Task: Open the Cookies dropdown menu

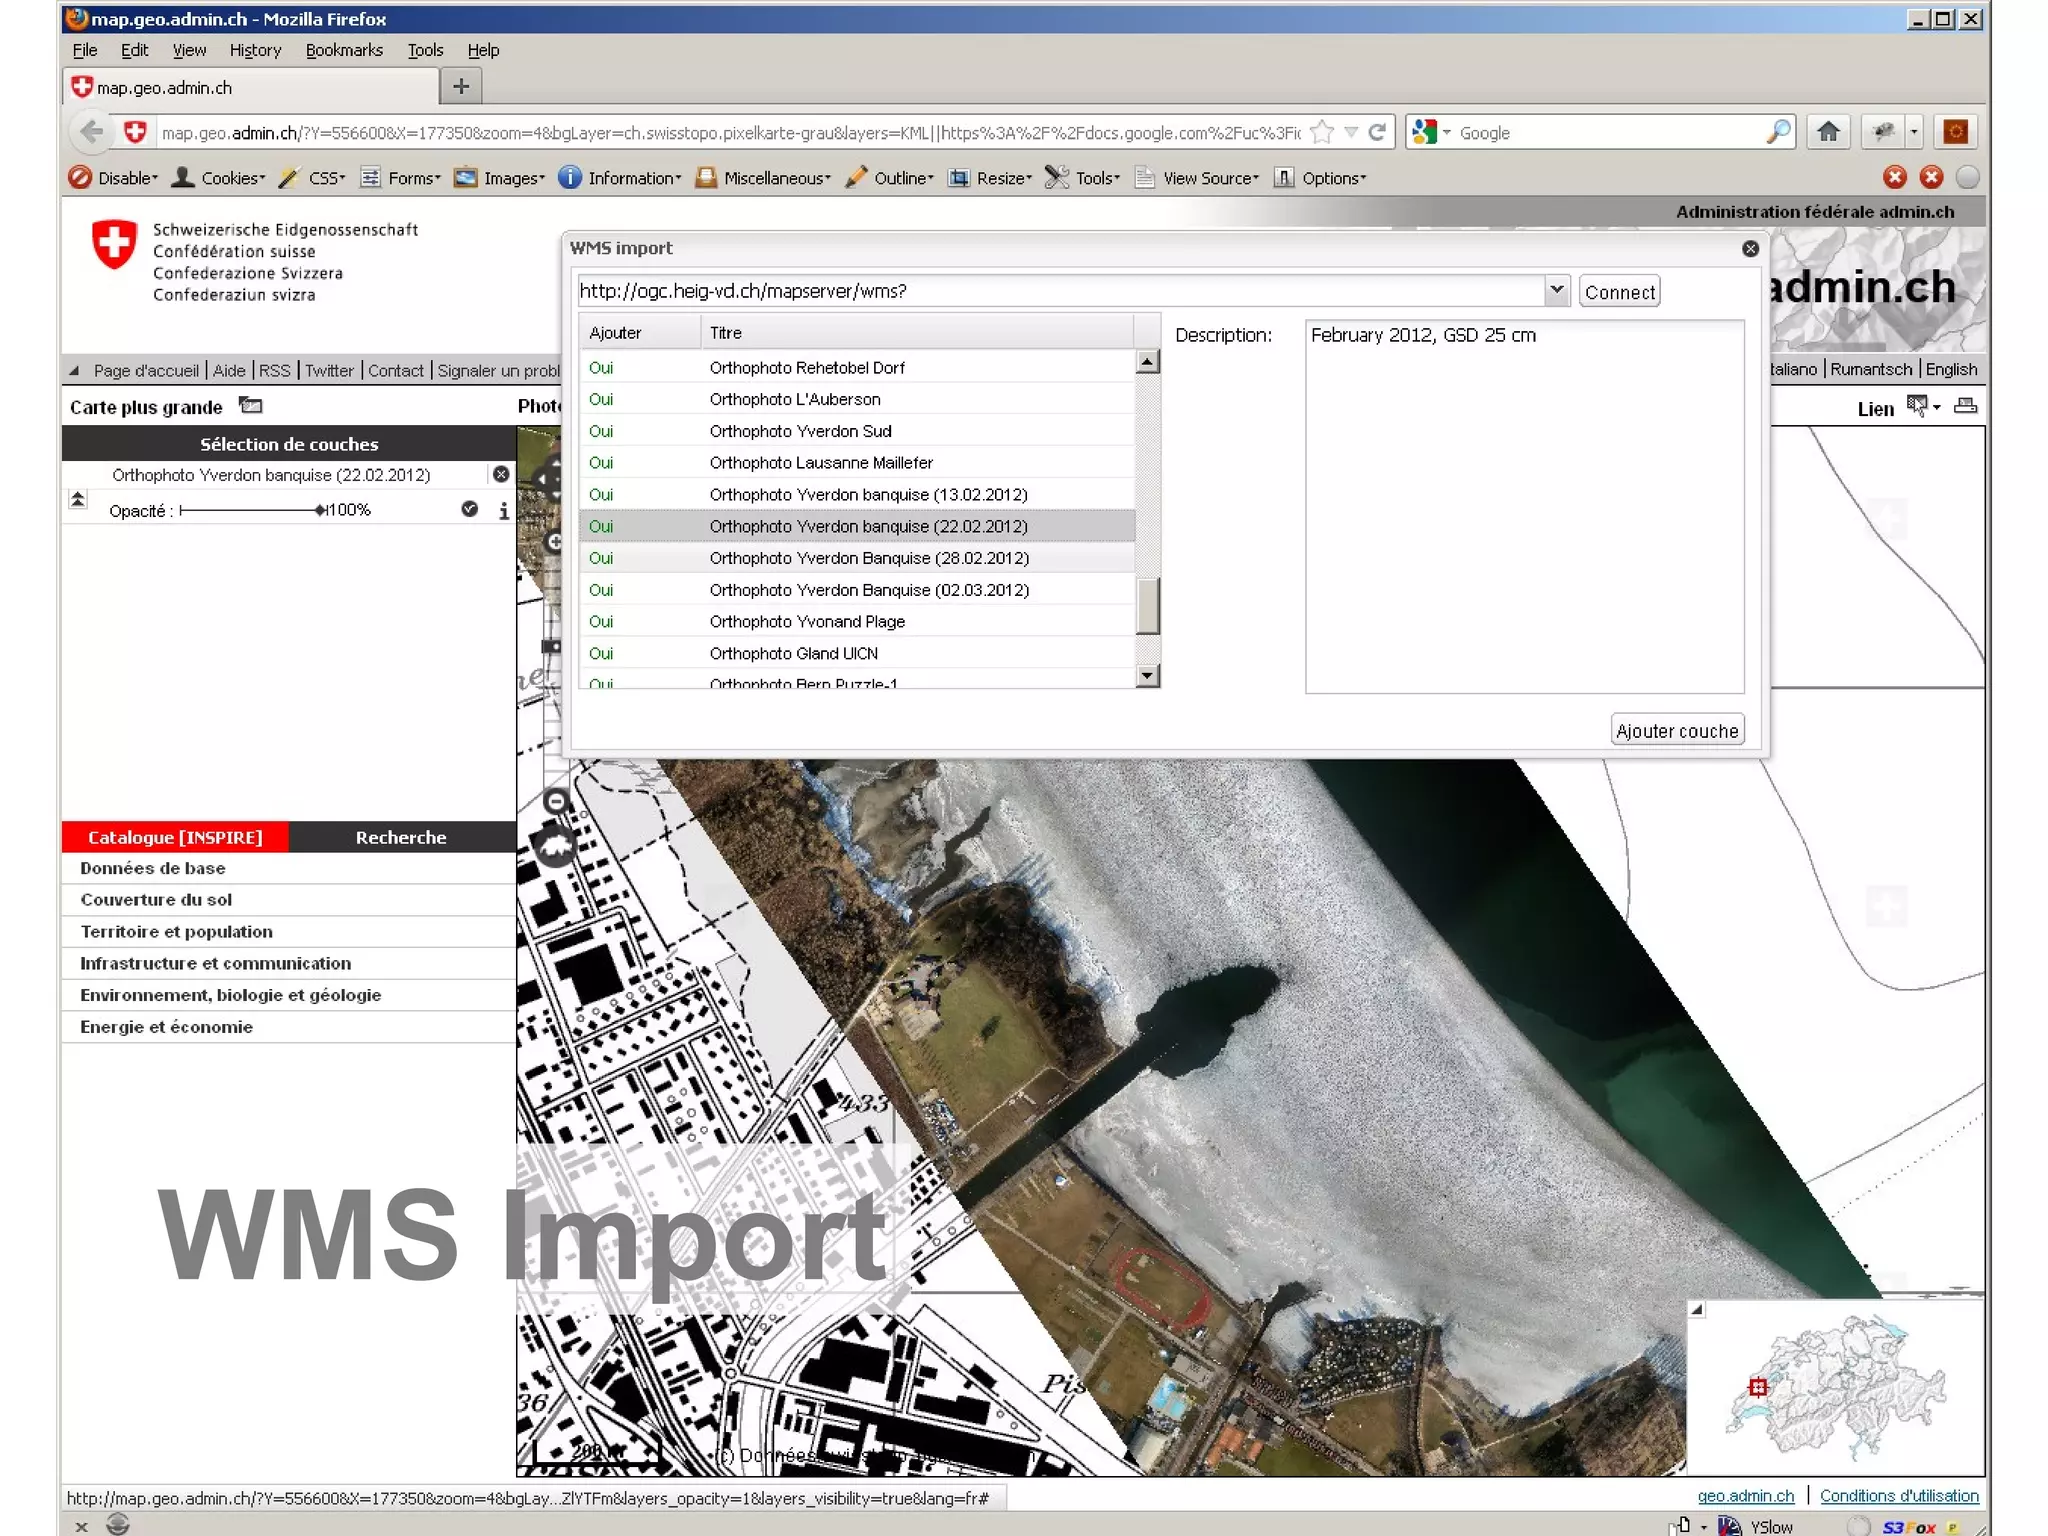Action: click(x=219, y=178)
